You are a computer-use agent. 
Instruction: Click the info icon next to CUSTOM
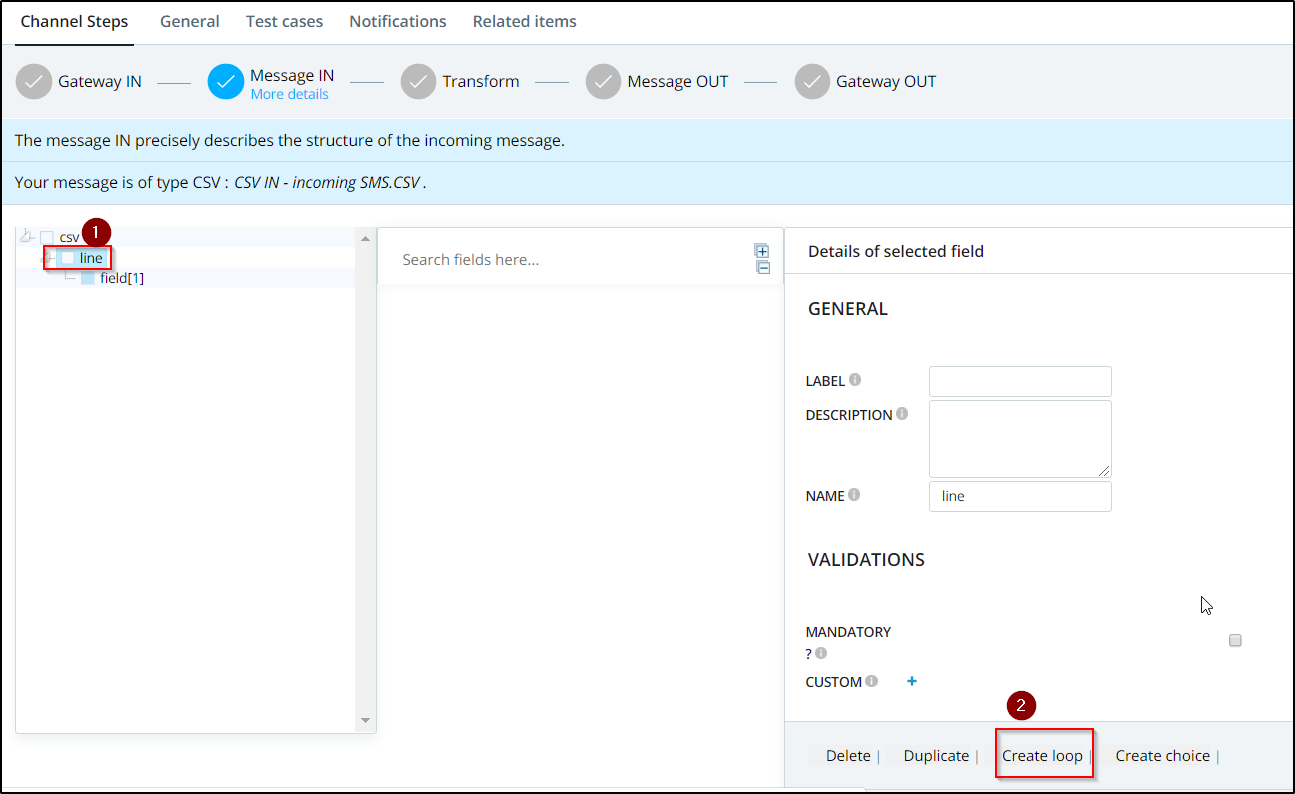[x=871, y=681]
